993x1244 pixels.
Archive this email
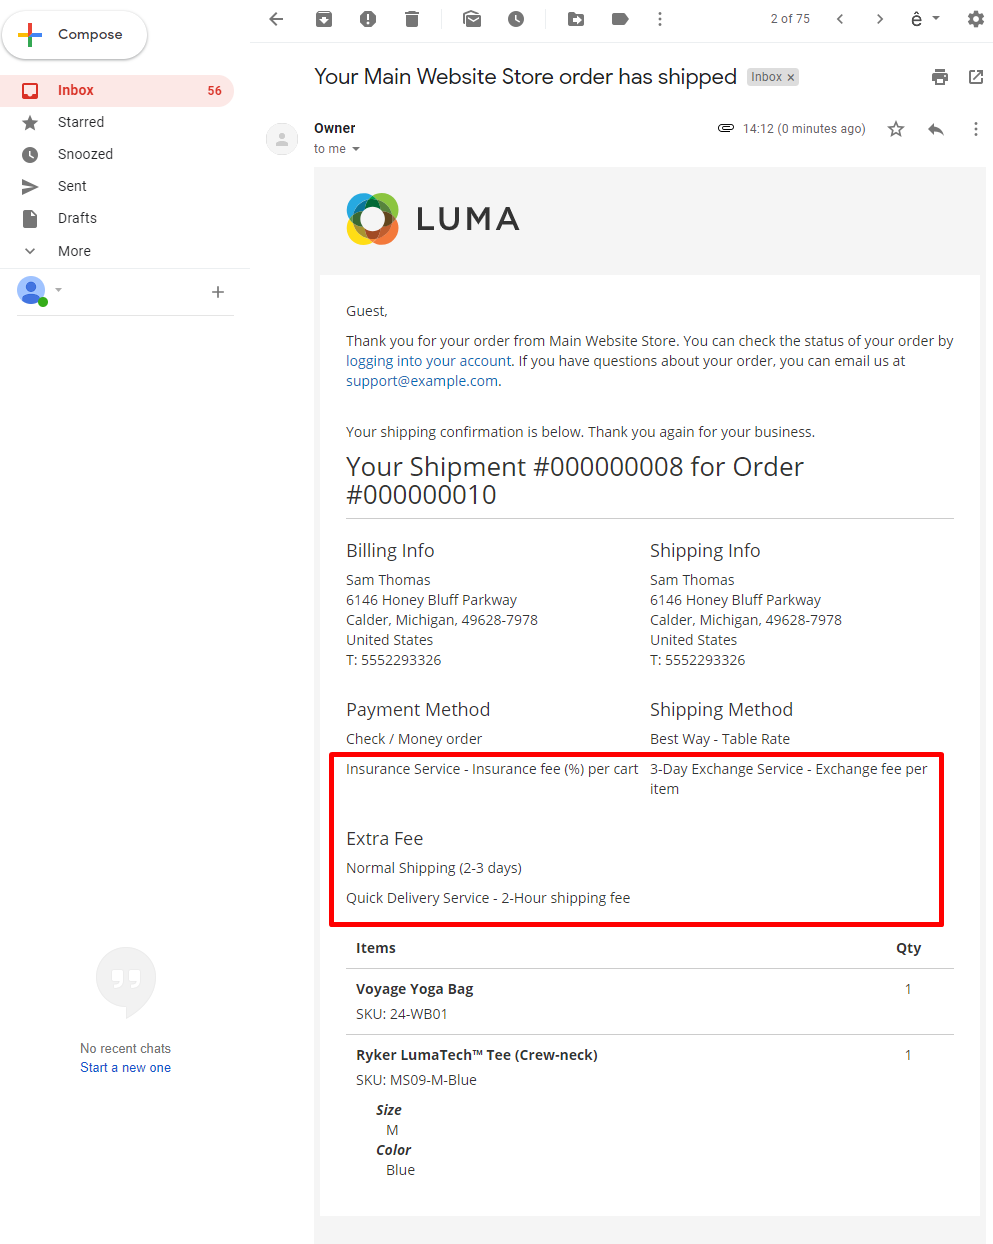pos(324,19)
